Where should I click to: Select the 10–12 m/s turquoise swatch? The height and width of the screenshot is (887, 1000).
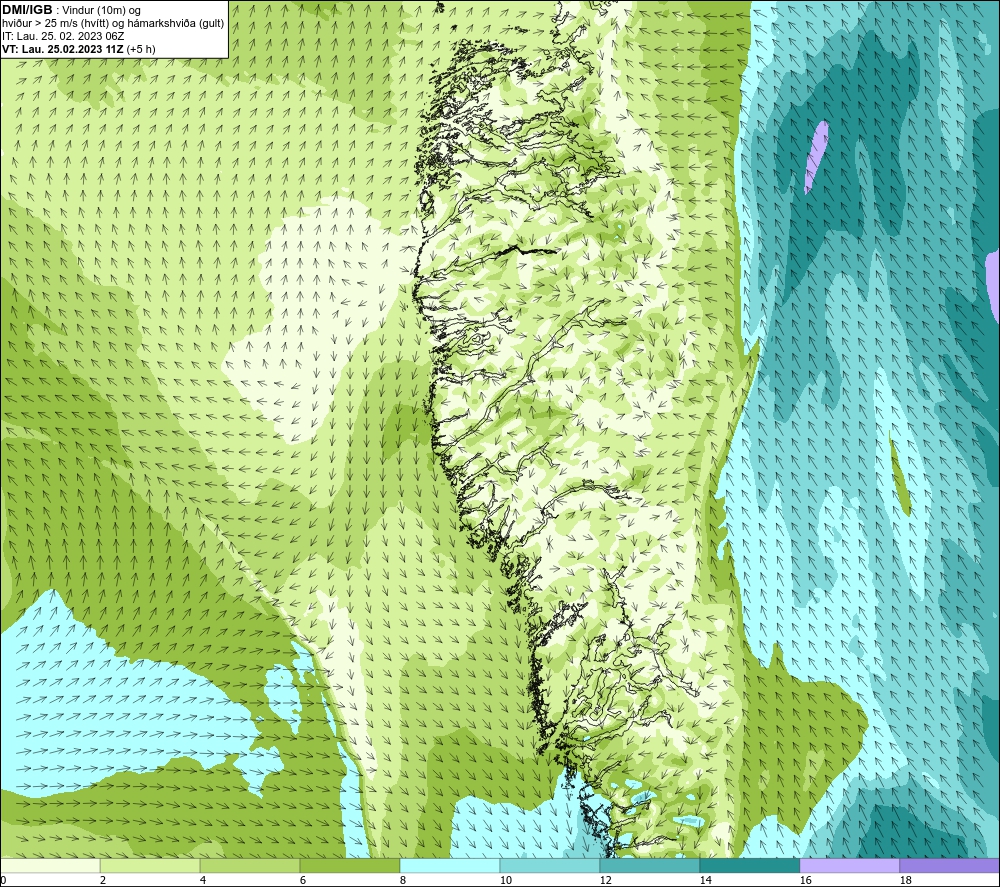(x=550, y=865)
